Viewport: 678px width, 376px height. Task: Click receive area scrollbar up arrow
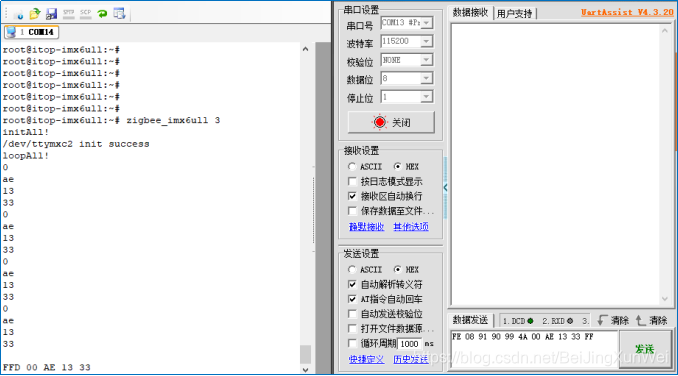pyautogui.click(x=665, y=30)
